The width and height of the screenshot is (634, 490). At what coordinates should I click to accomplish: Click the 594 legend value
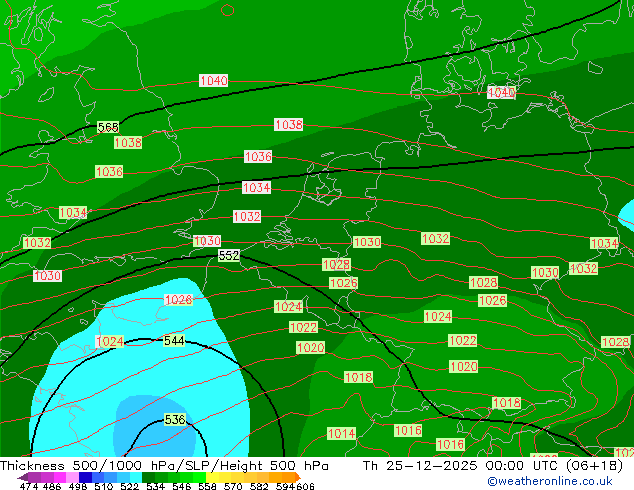[x=285, y=486]
